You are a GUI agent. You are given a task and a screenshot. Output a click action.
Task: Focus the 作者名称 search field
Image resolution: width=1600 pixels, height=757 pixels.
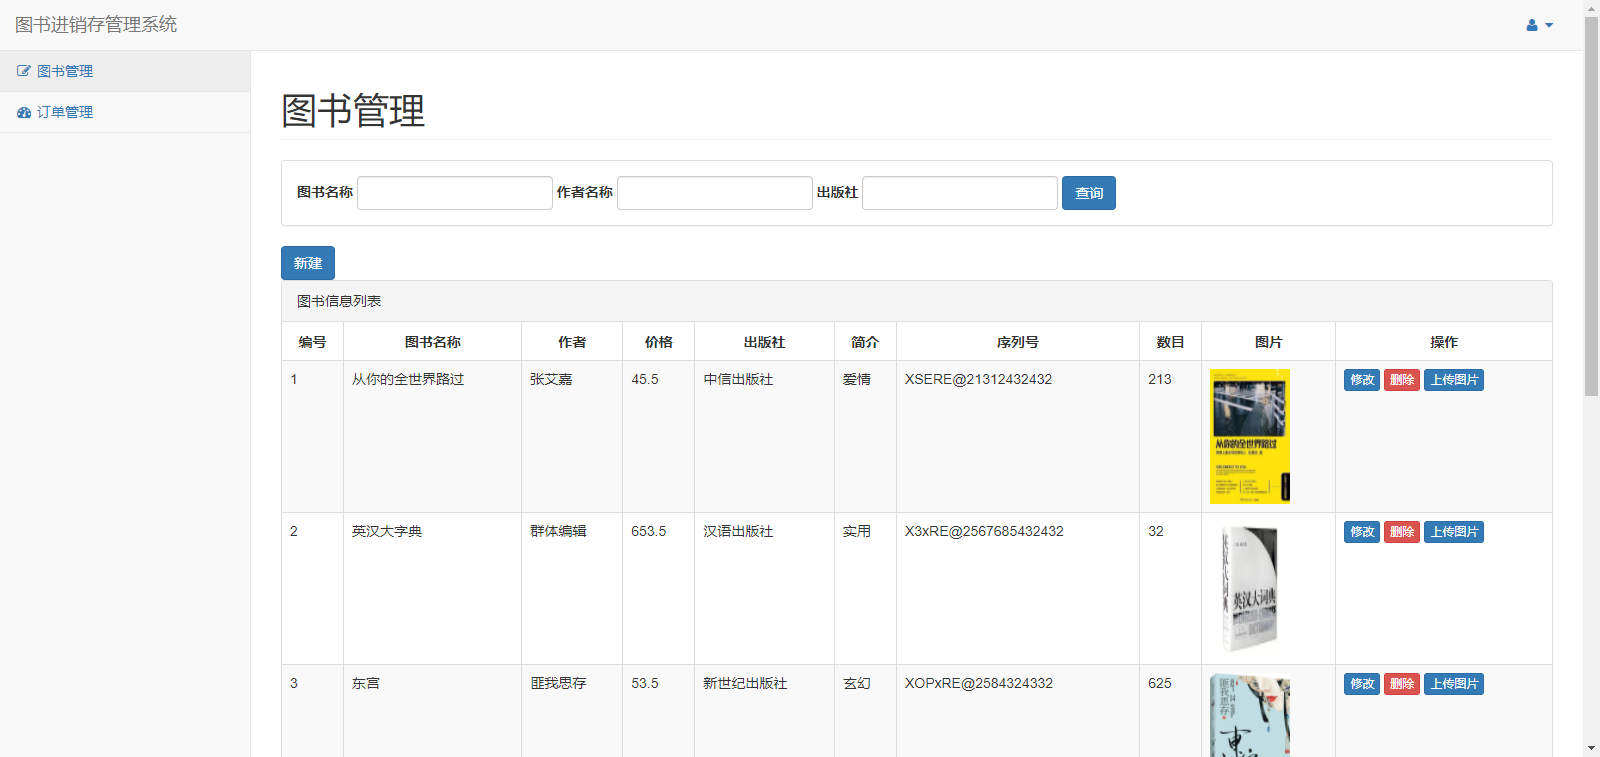(715, 193)
